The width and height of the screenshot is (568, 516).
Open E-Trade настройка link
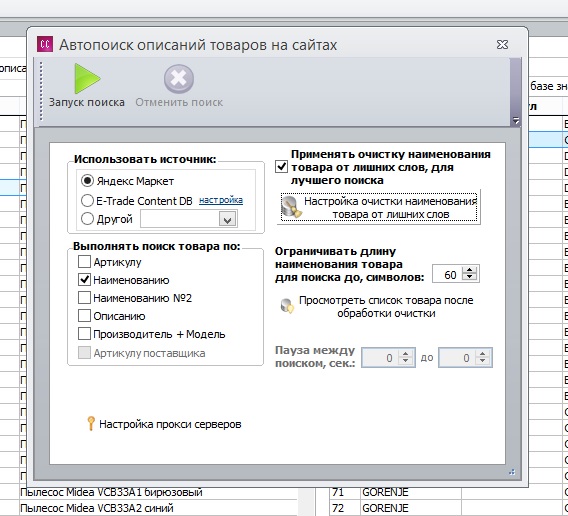221,200
